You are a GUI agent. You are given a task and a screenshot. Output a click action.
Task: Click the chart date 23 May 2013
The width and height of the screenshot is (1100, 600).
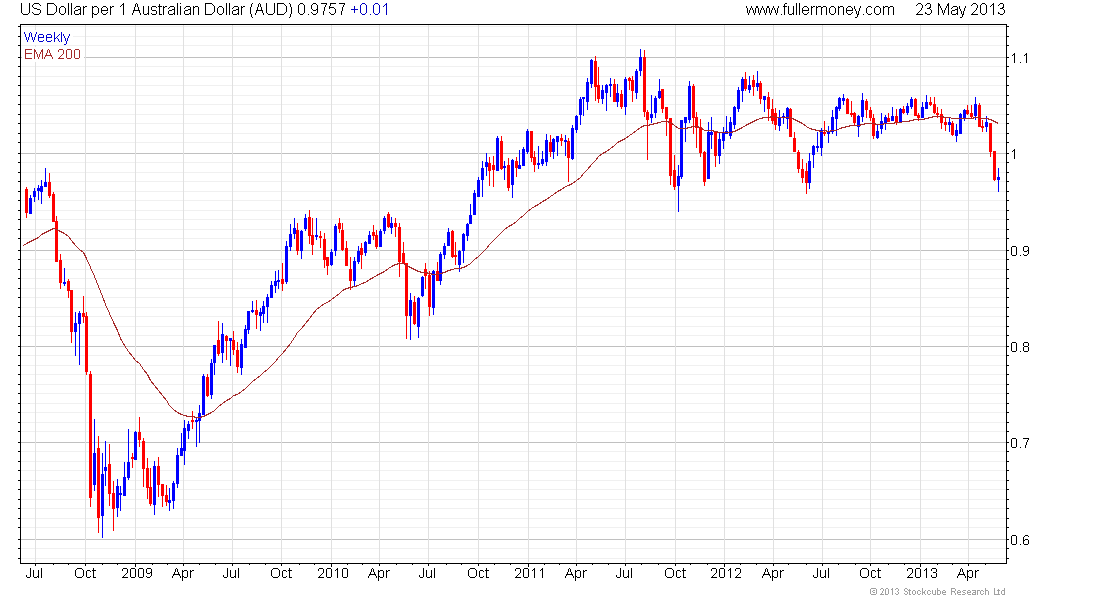point(960,10)
